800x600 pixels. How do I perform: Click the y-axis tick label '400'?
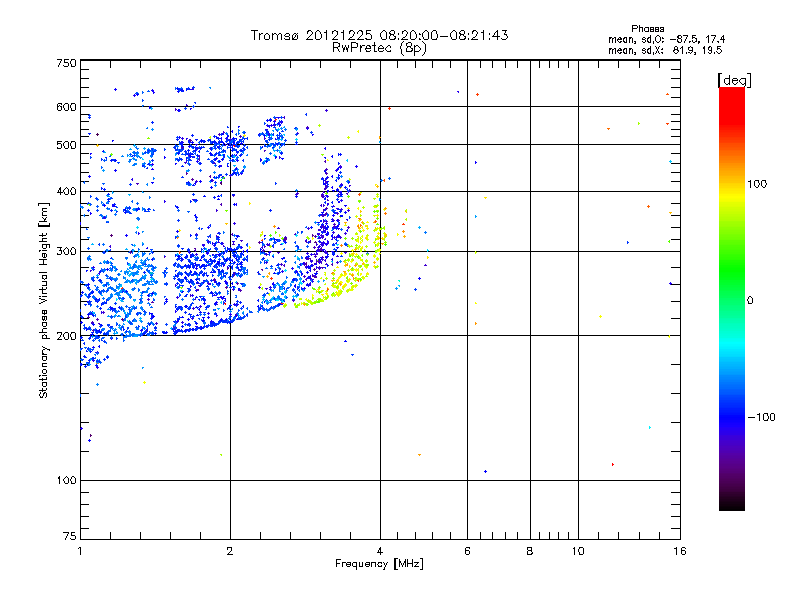66,192
